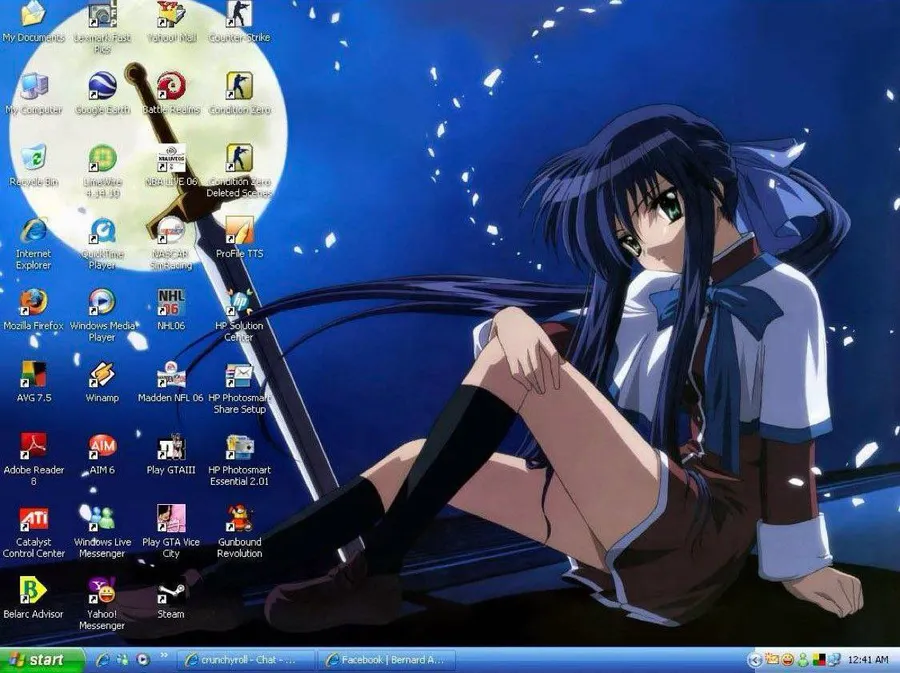Click the Windows Live Messenger desktop shortcut

click(102, 533)
